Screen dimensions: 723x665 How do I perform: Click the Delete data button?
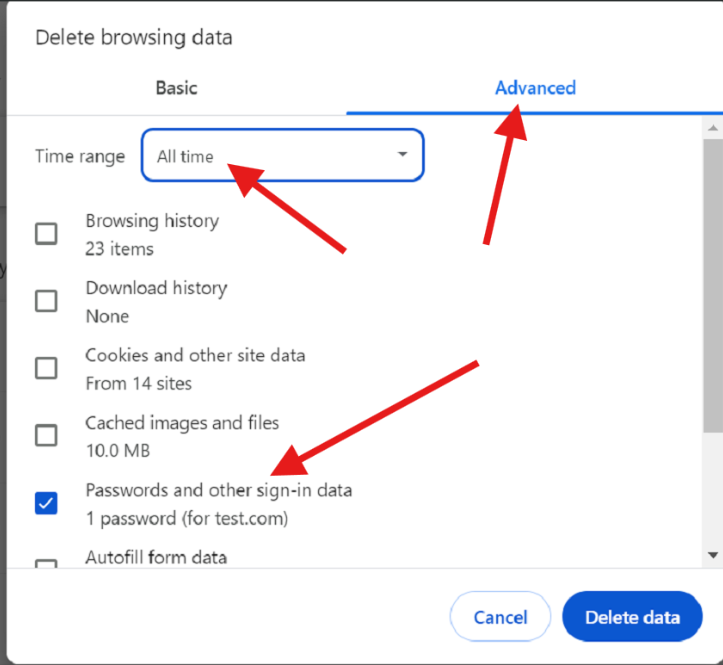pyautogui.click(x=632, y=617)
